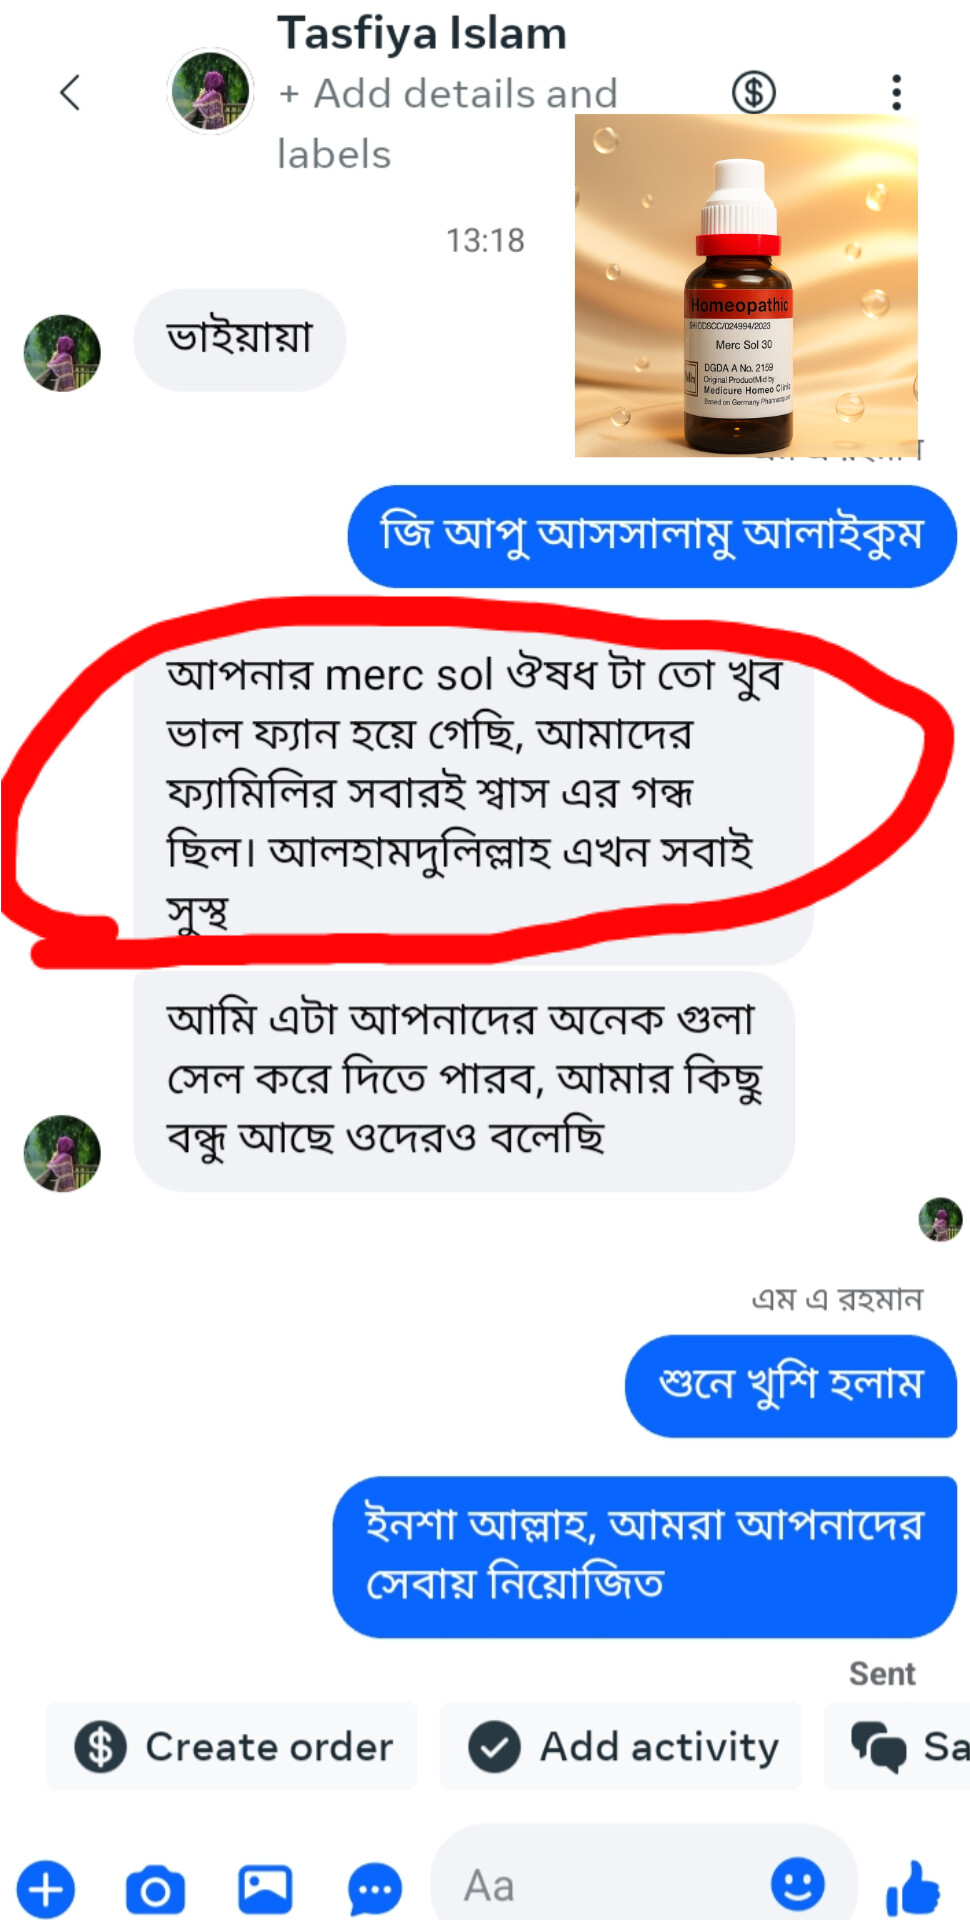Open the photo gallery icon

coord(265,1889)
